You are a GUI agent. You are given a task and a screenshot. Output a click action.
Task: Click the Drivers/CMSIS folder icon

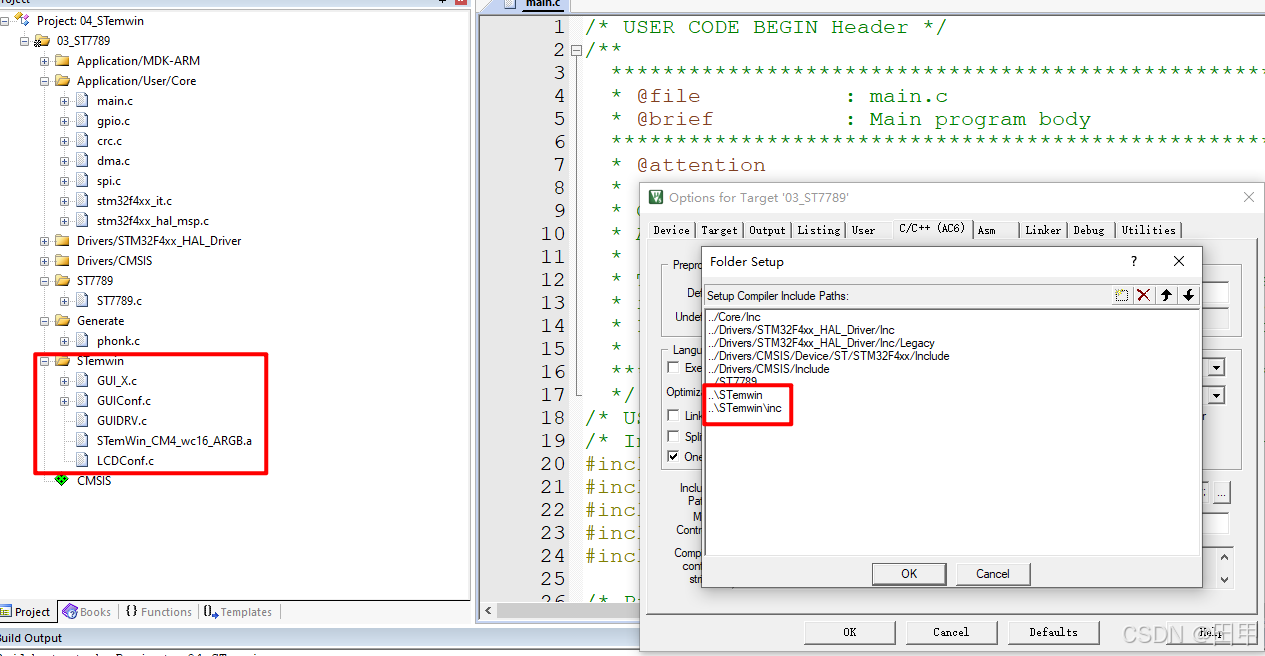coord(62,261)
